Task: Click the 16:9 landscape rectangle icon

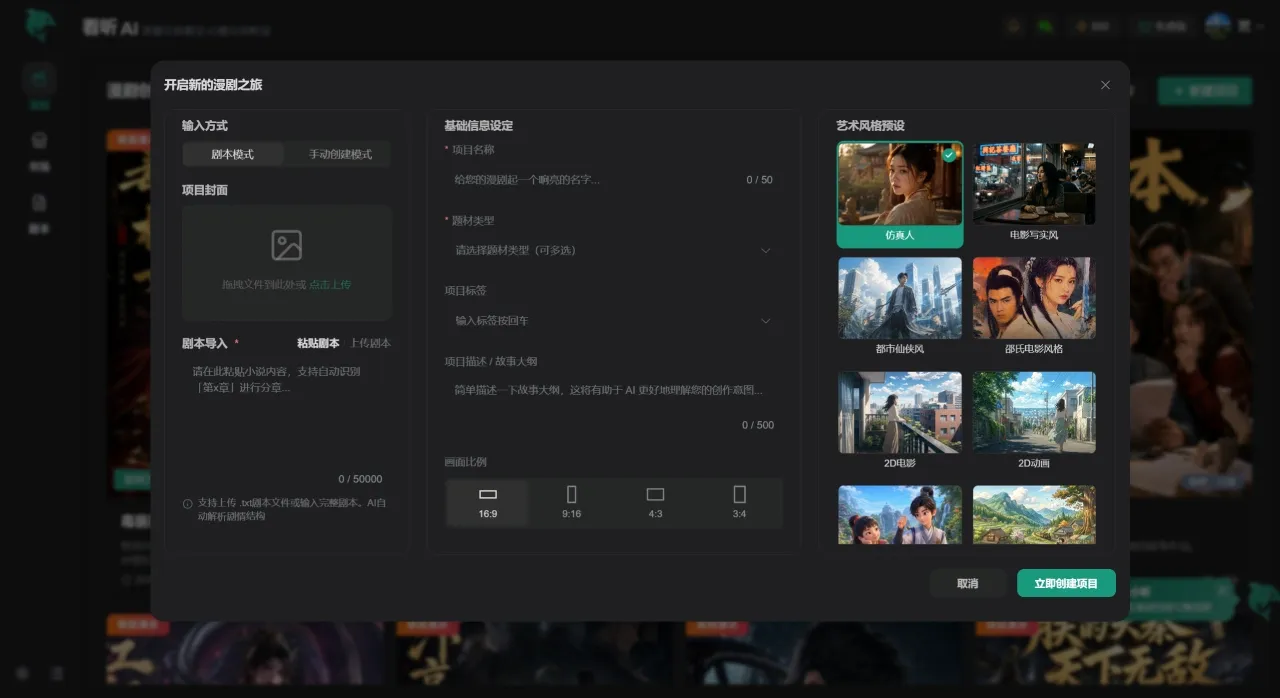Action: (x=488, y=494)
